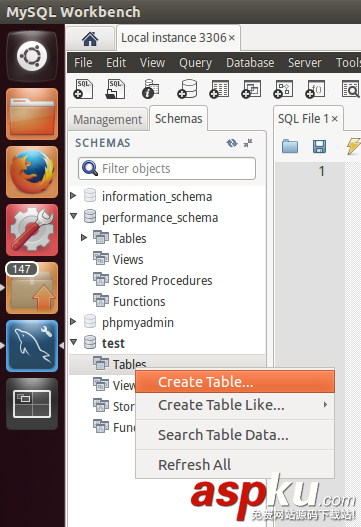Select the test database name
The image size is (361, 527).
(x=113, y=343)
